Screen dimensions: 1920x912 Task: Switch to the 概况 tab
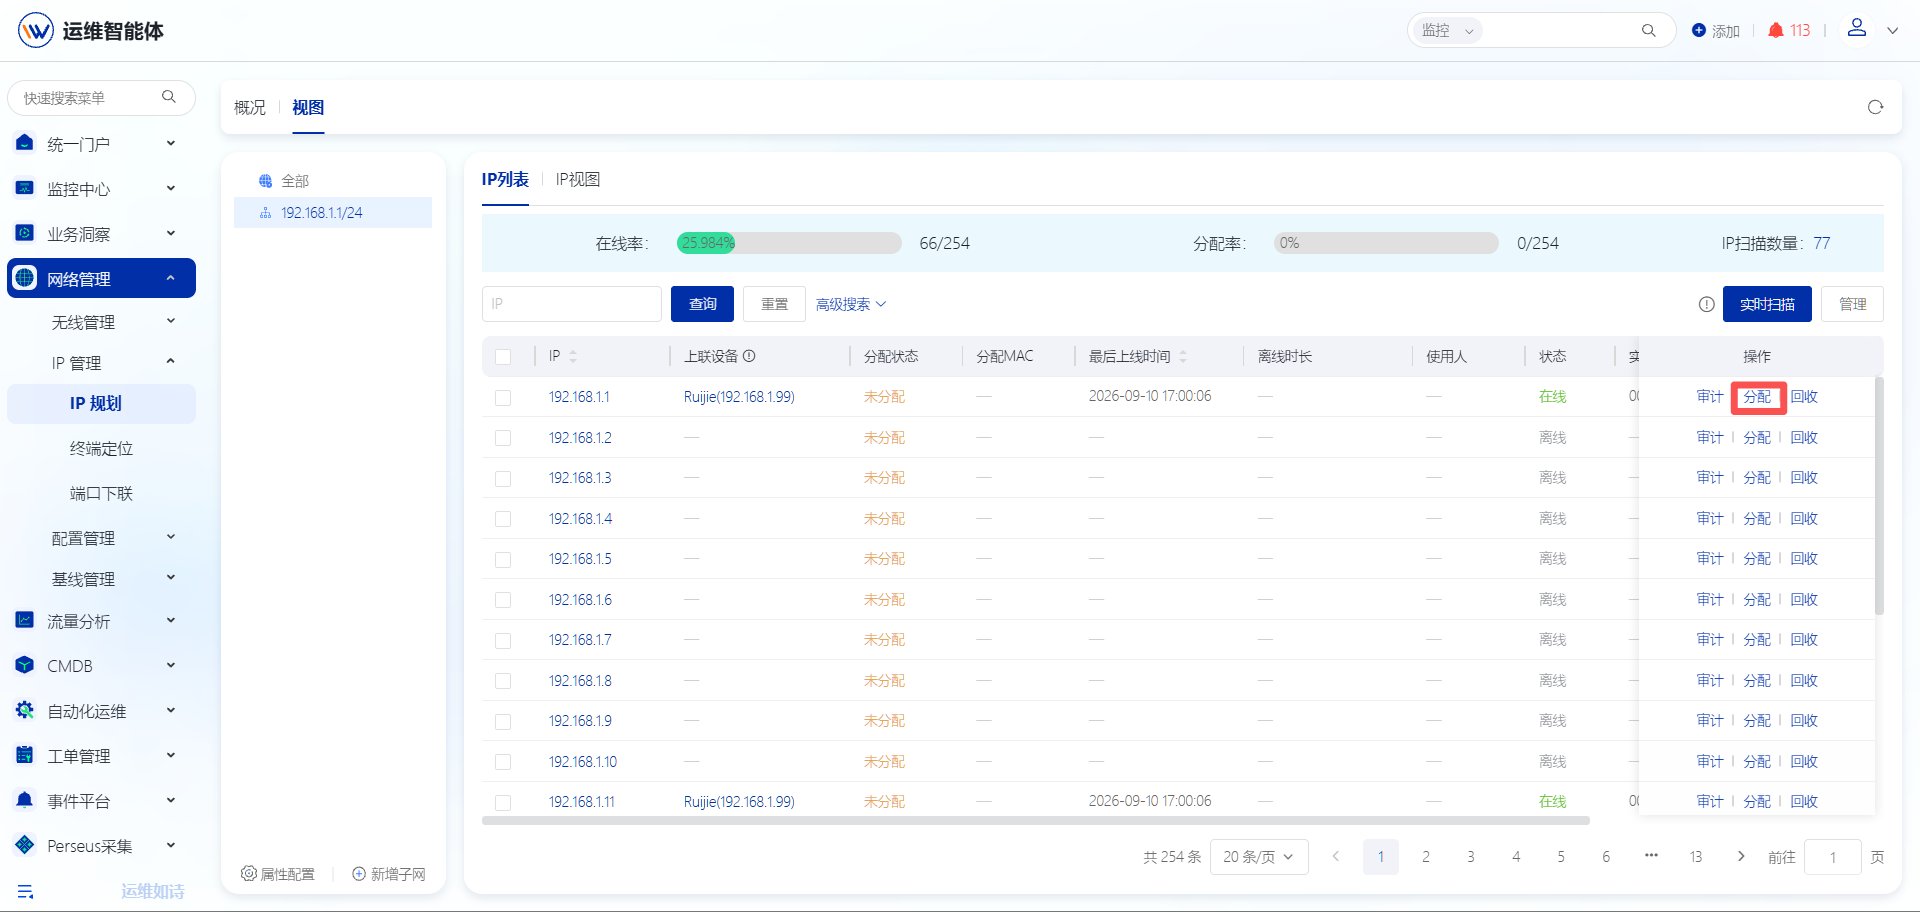pyautogui.click(x=250, y=107)
